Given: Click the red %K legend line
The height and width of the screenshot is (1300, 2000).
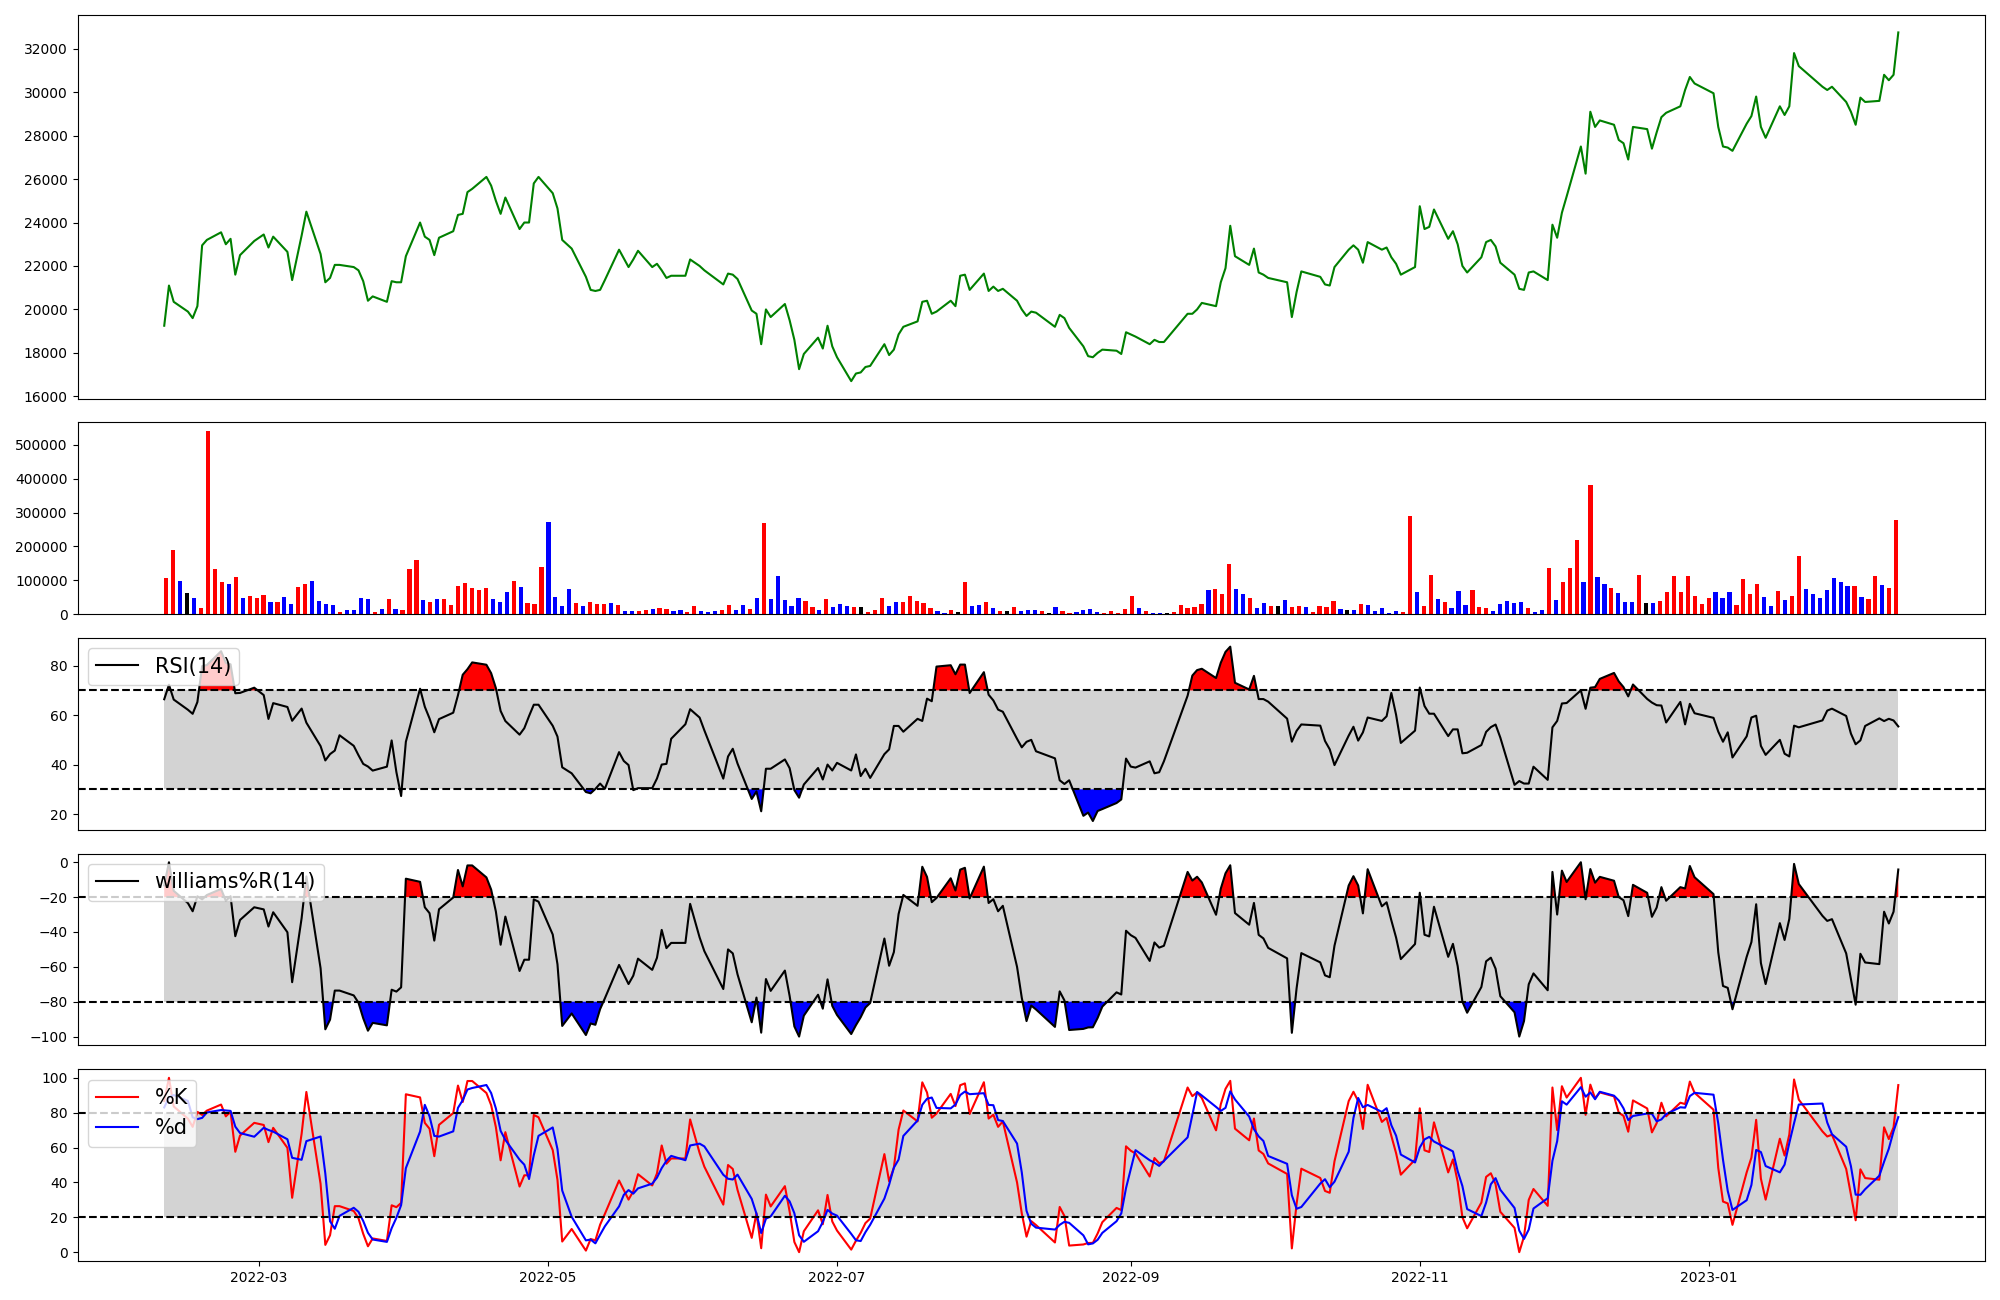Looking at the screenshot, I should (116, 1097).
